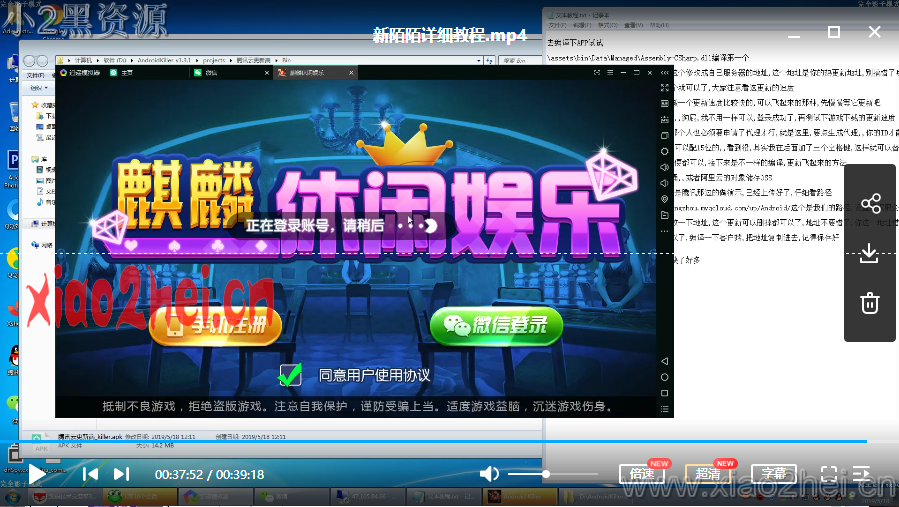Tap the Android home circle button

pos(665,377)
